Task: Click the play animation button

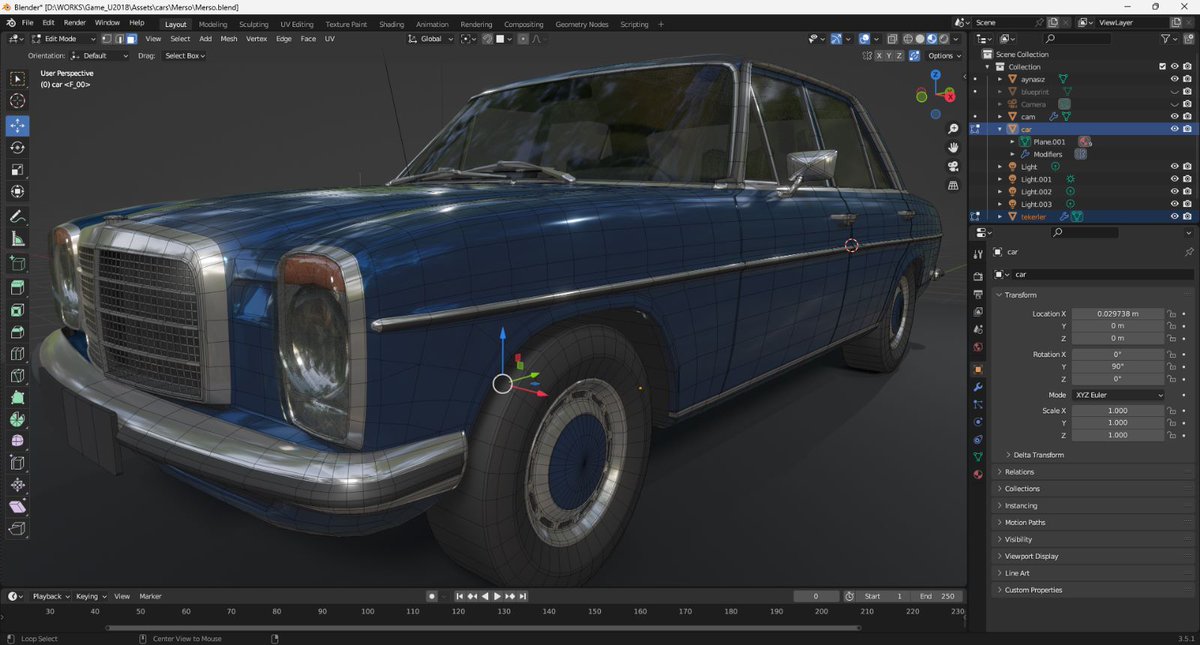Action: click(497, 596)
